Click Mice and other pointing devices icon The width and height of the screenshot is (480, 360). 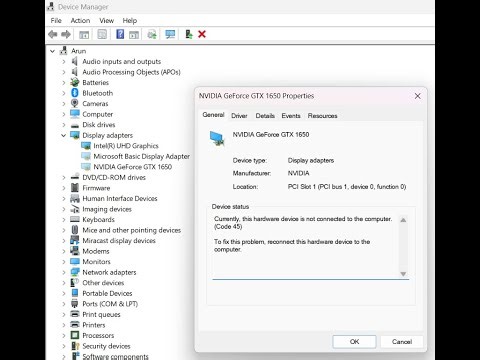coord(75,230)
